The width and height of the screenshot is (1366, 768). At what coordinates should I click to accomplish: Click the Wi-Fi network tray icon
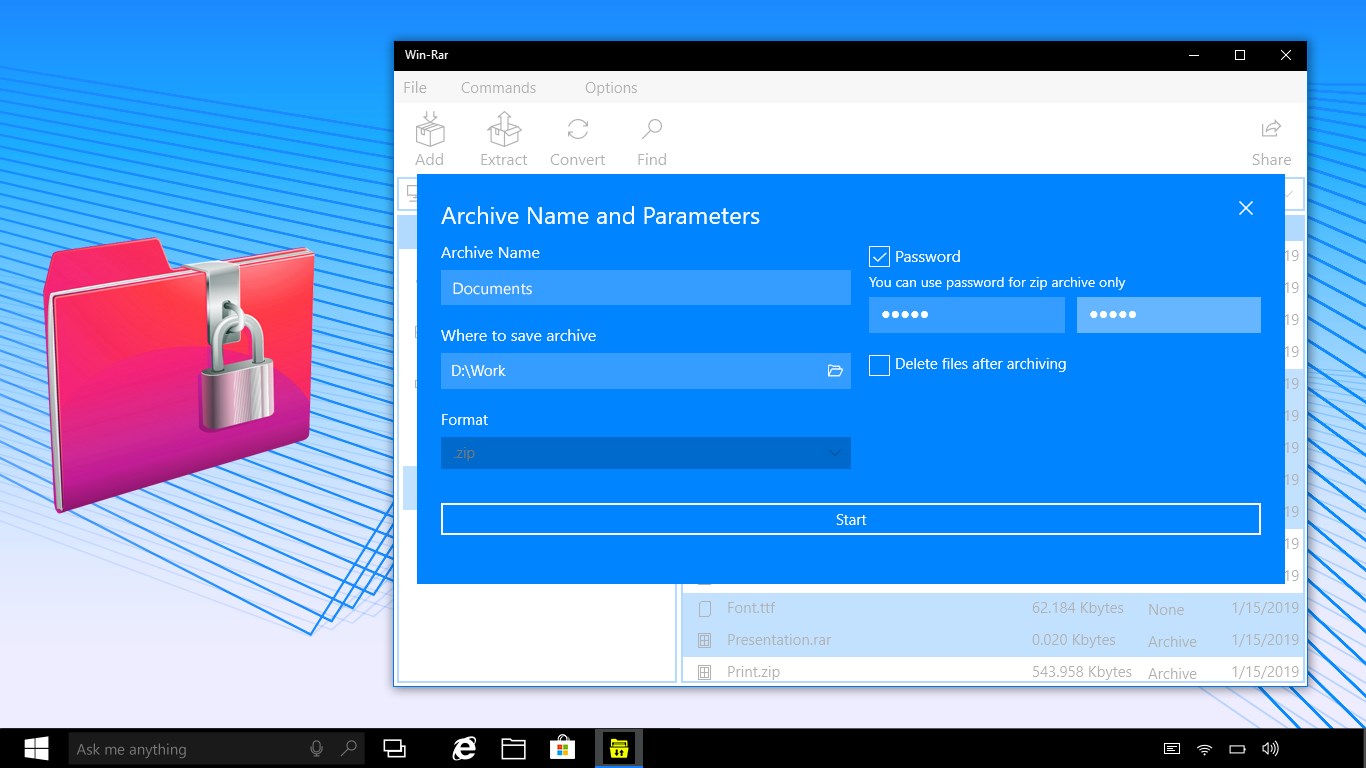(1205, 749)
